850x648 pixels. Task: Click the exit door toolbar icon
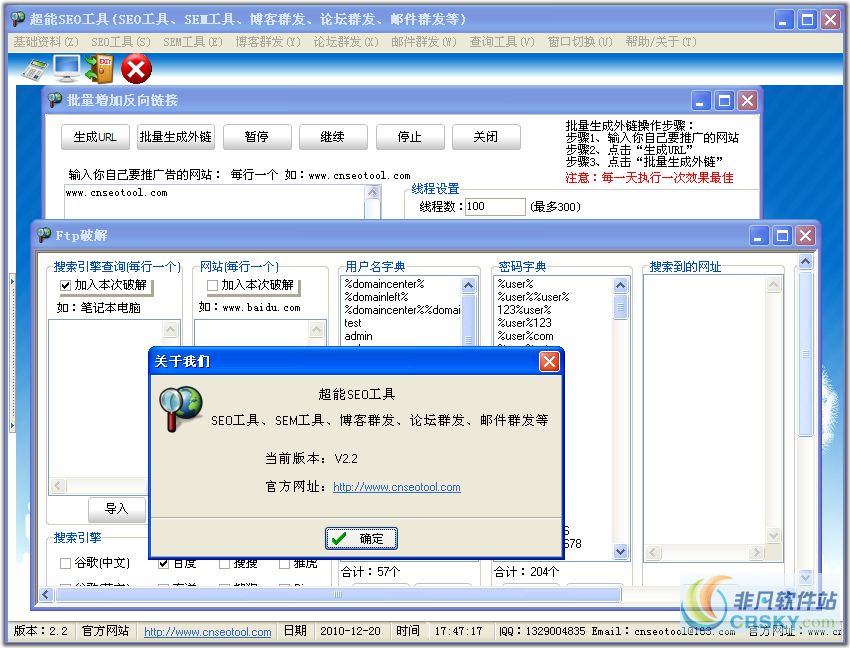[x=99, y=69]
